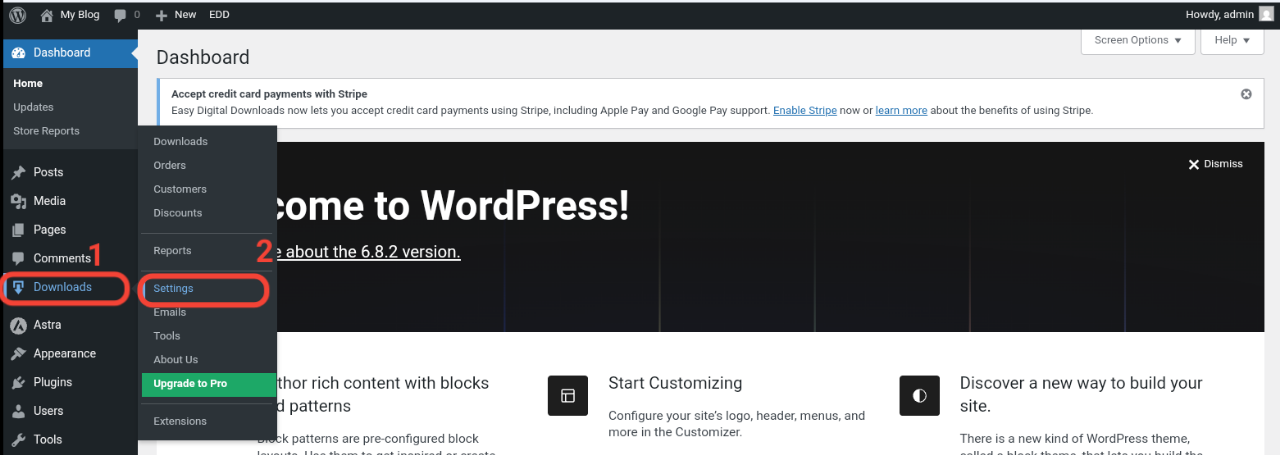Image resolution: width=1280 pixels, height=455 pixels.
Task: Click the Dismiss X icon on welcome panel
Action: click(x=1193, y=164)
